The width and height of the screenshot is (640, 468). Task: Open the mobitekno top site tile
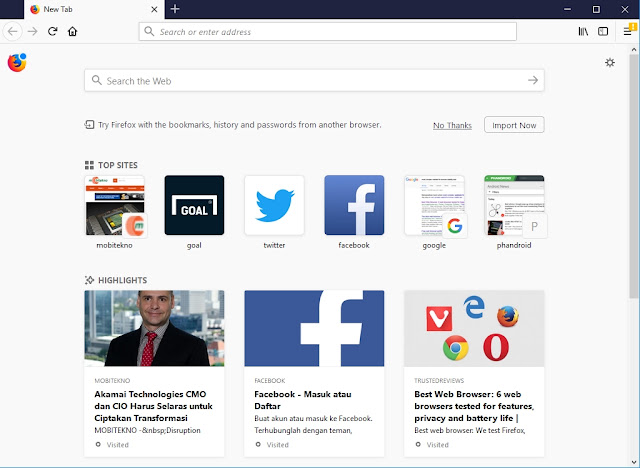pyautogui.click(x=114, y=205)
